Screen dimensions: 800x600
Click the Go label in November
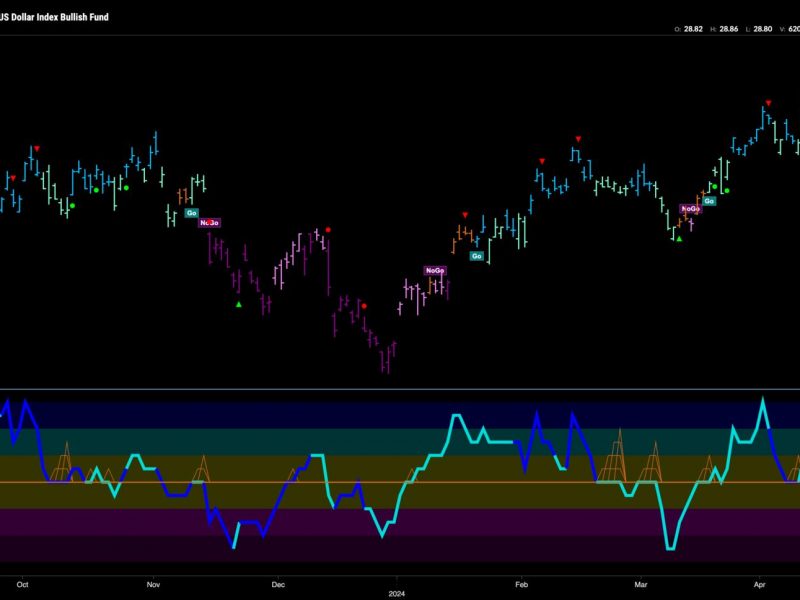[x=191, y=213]
